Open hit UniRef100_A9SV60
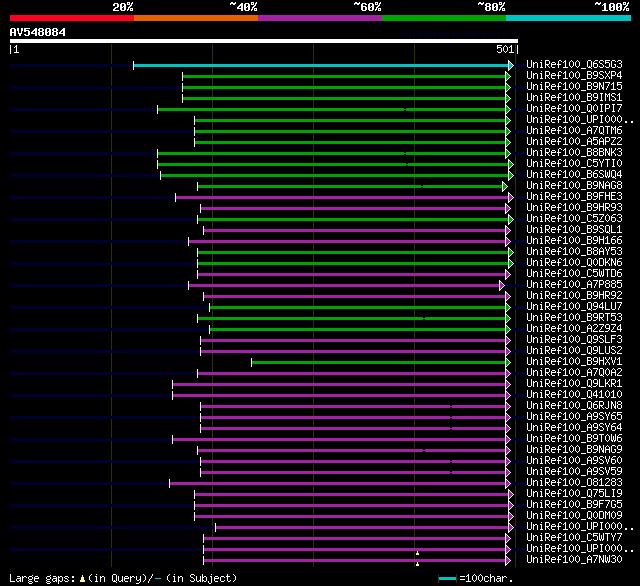Screen dimensions: 640x586 (x=574, y=461)
